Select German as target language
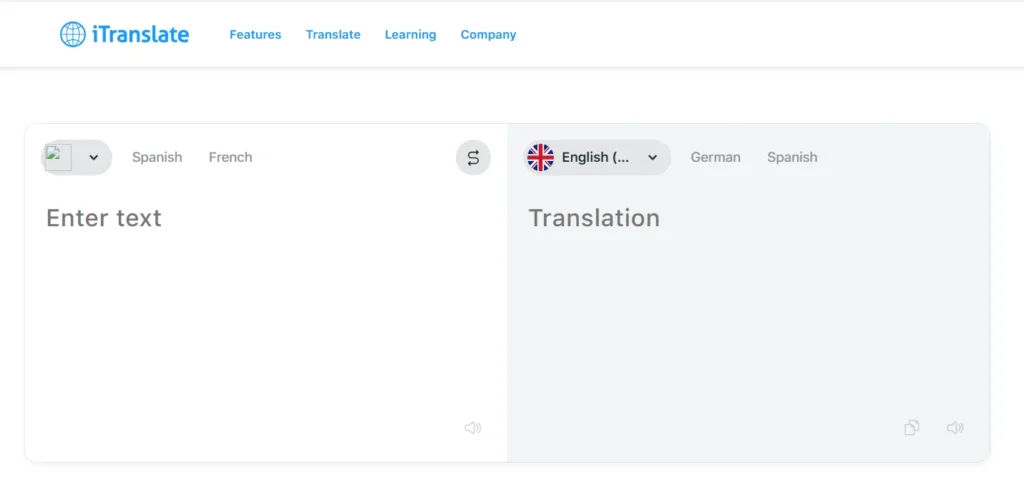This screenshot has width=1024, height=479. point(716,157)
